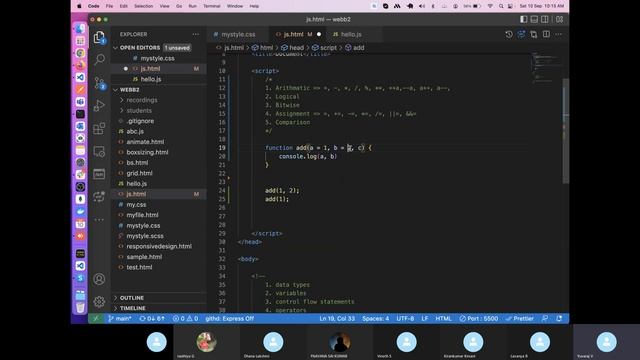Open the Extensions view
This screenshot has height=360, width=640.
tap(99, 129)
